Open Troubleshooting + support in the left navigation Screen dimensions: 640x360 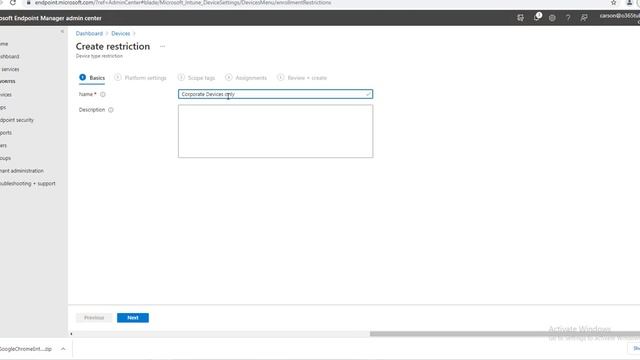pyautogui.click(x=27, y=184)
